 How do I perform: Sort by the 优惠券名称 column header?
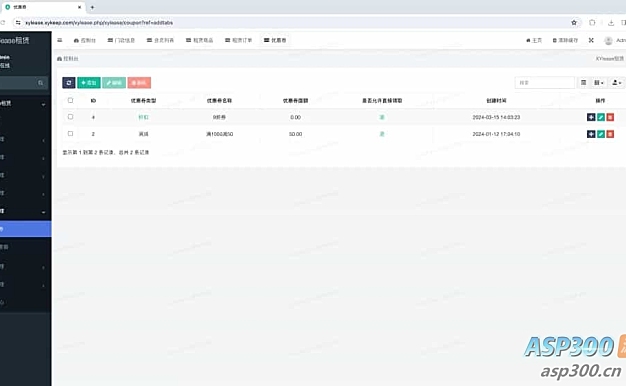(219, 101)
